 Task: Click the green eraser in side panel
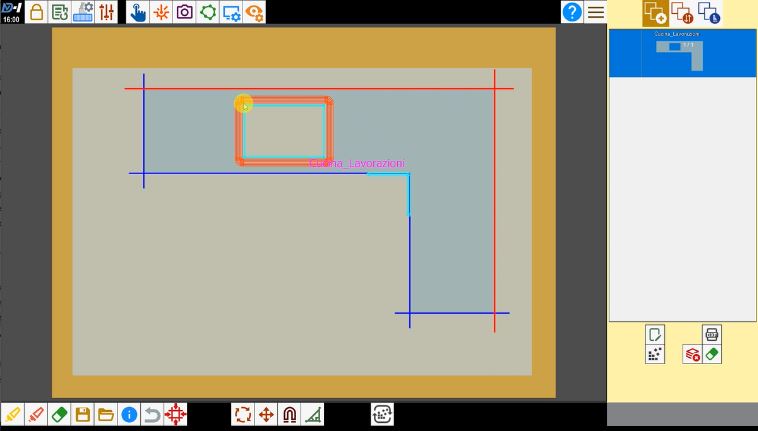point(712,354)
